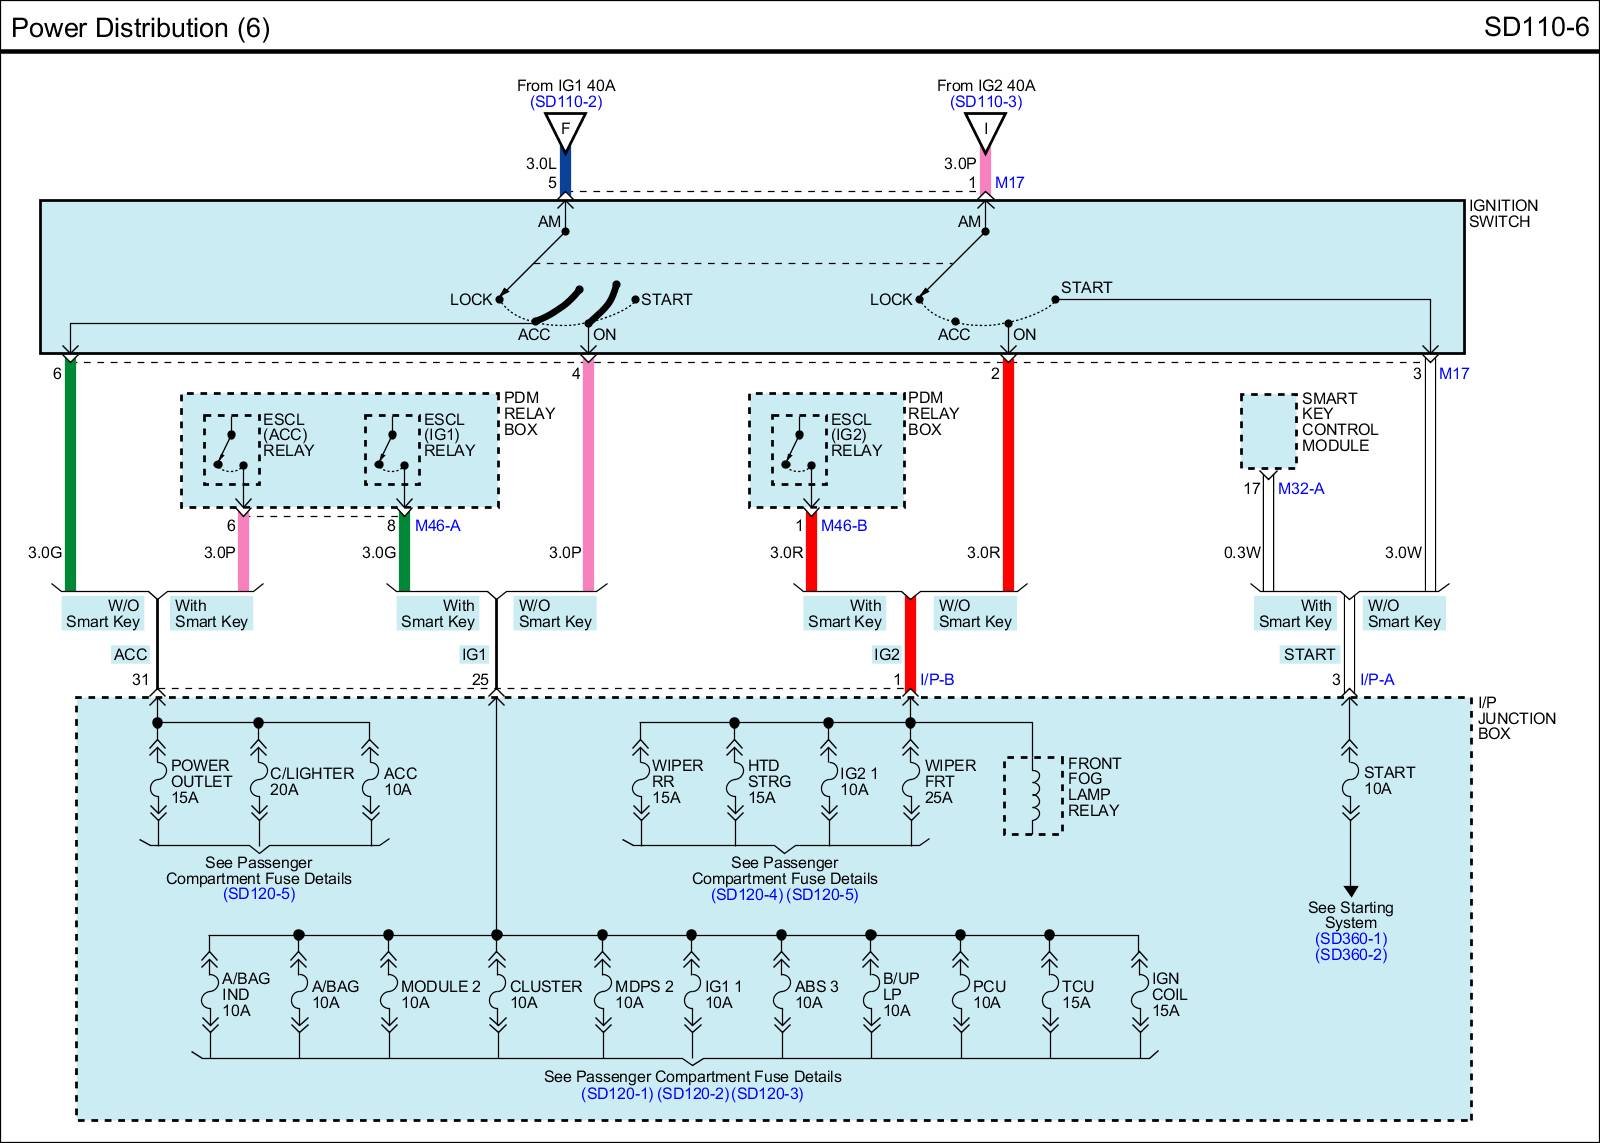Select the ESCL (IG1) relay switch symbol
The image size is (1600, 1143).
click(x=392, y=450)
